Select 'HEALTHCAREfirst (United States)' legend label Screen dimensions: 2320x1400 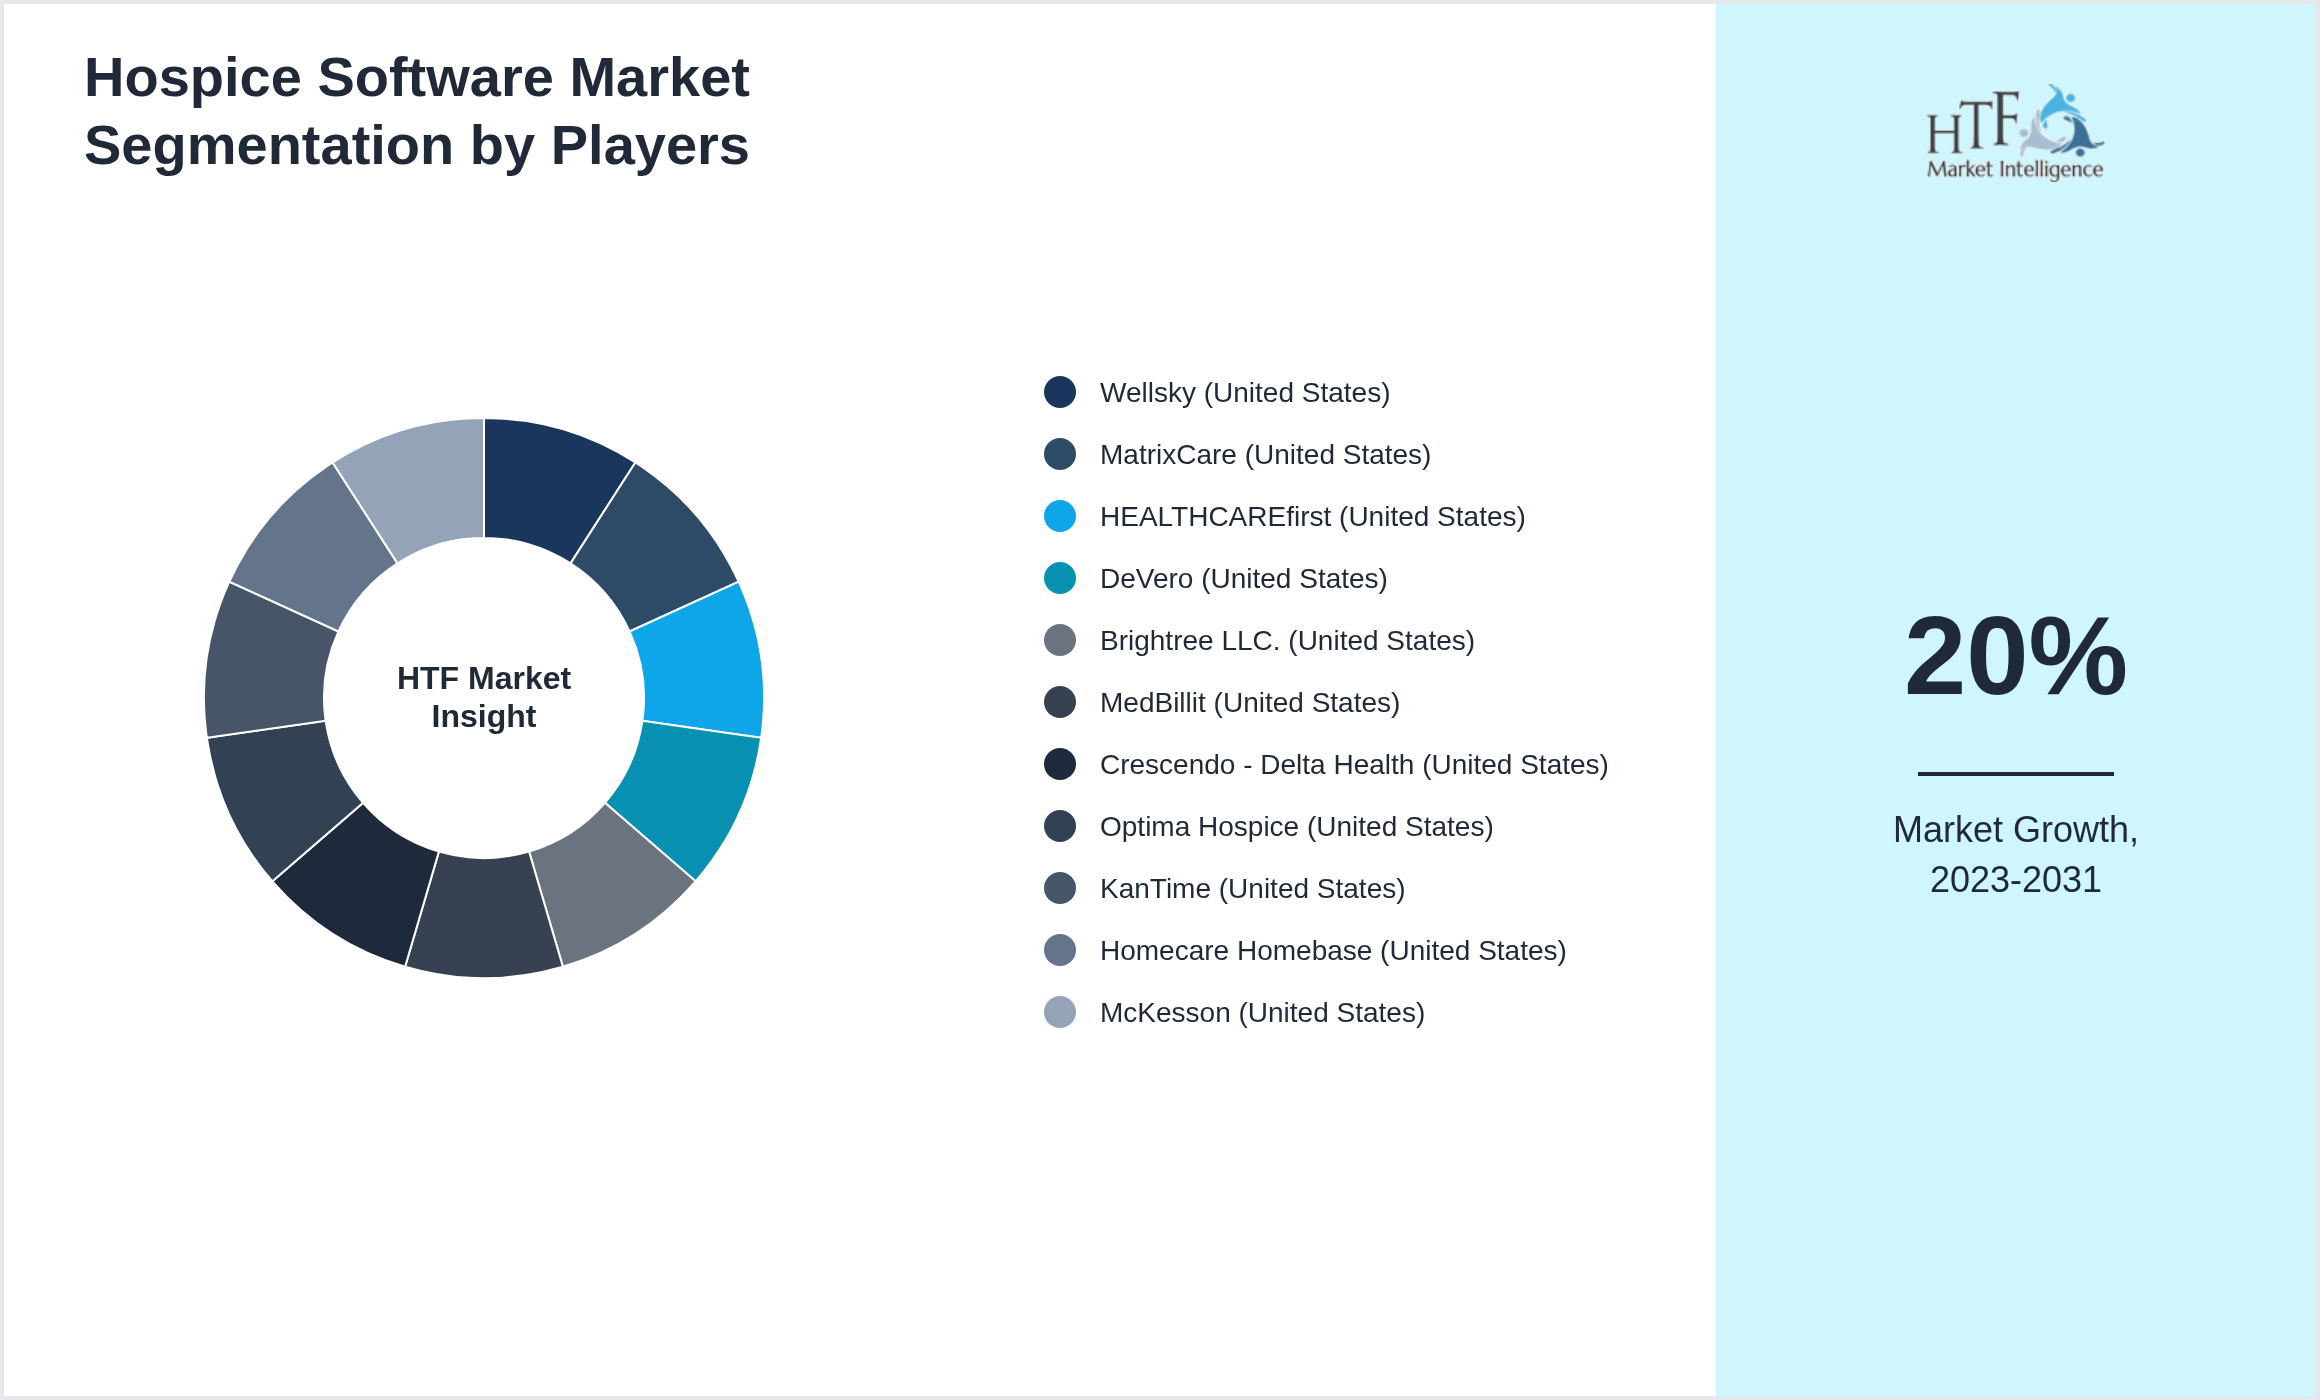click(x=1313, y=517)
